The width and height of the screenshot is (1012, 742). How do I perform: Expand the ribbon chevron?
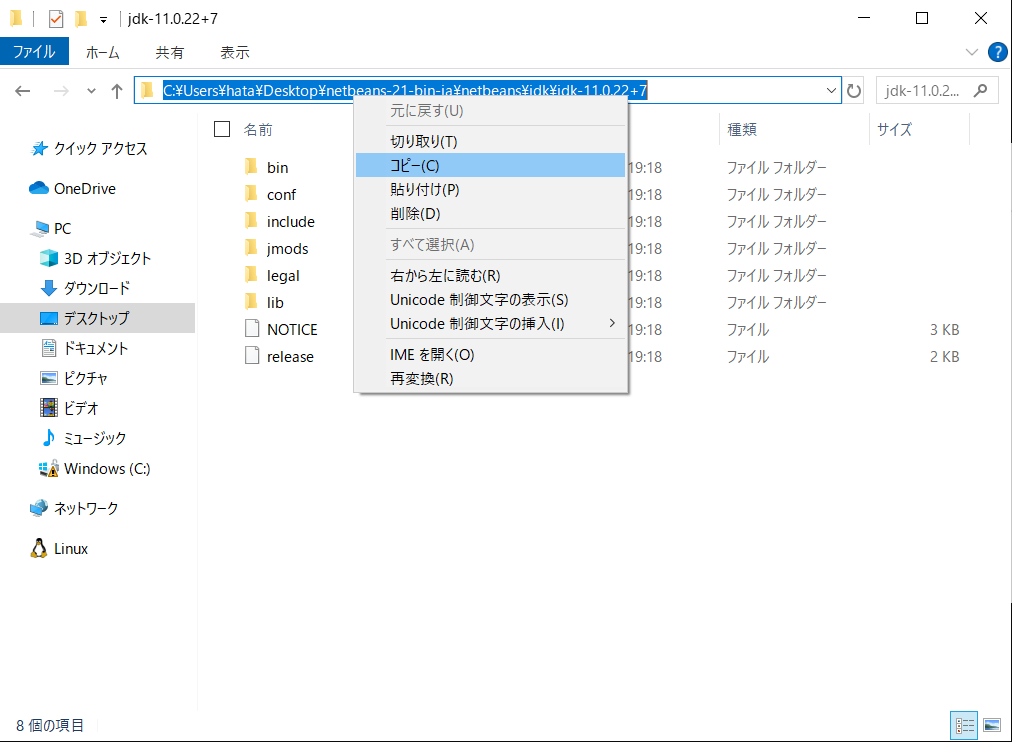click(x=971, y=52)
